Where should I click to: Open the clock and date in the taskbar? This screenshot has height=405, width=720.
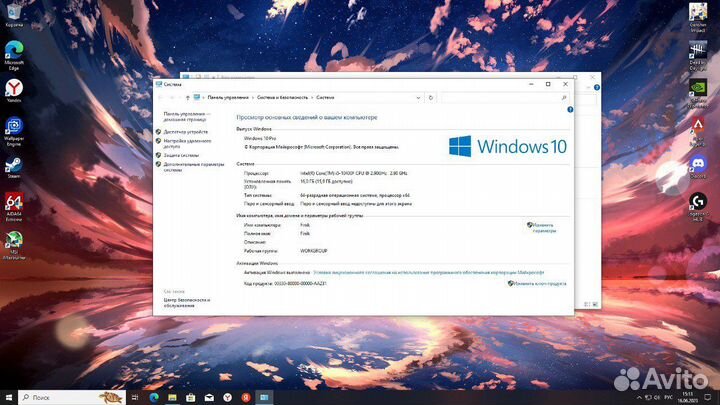(687, 397)
